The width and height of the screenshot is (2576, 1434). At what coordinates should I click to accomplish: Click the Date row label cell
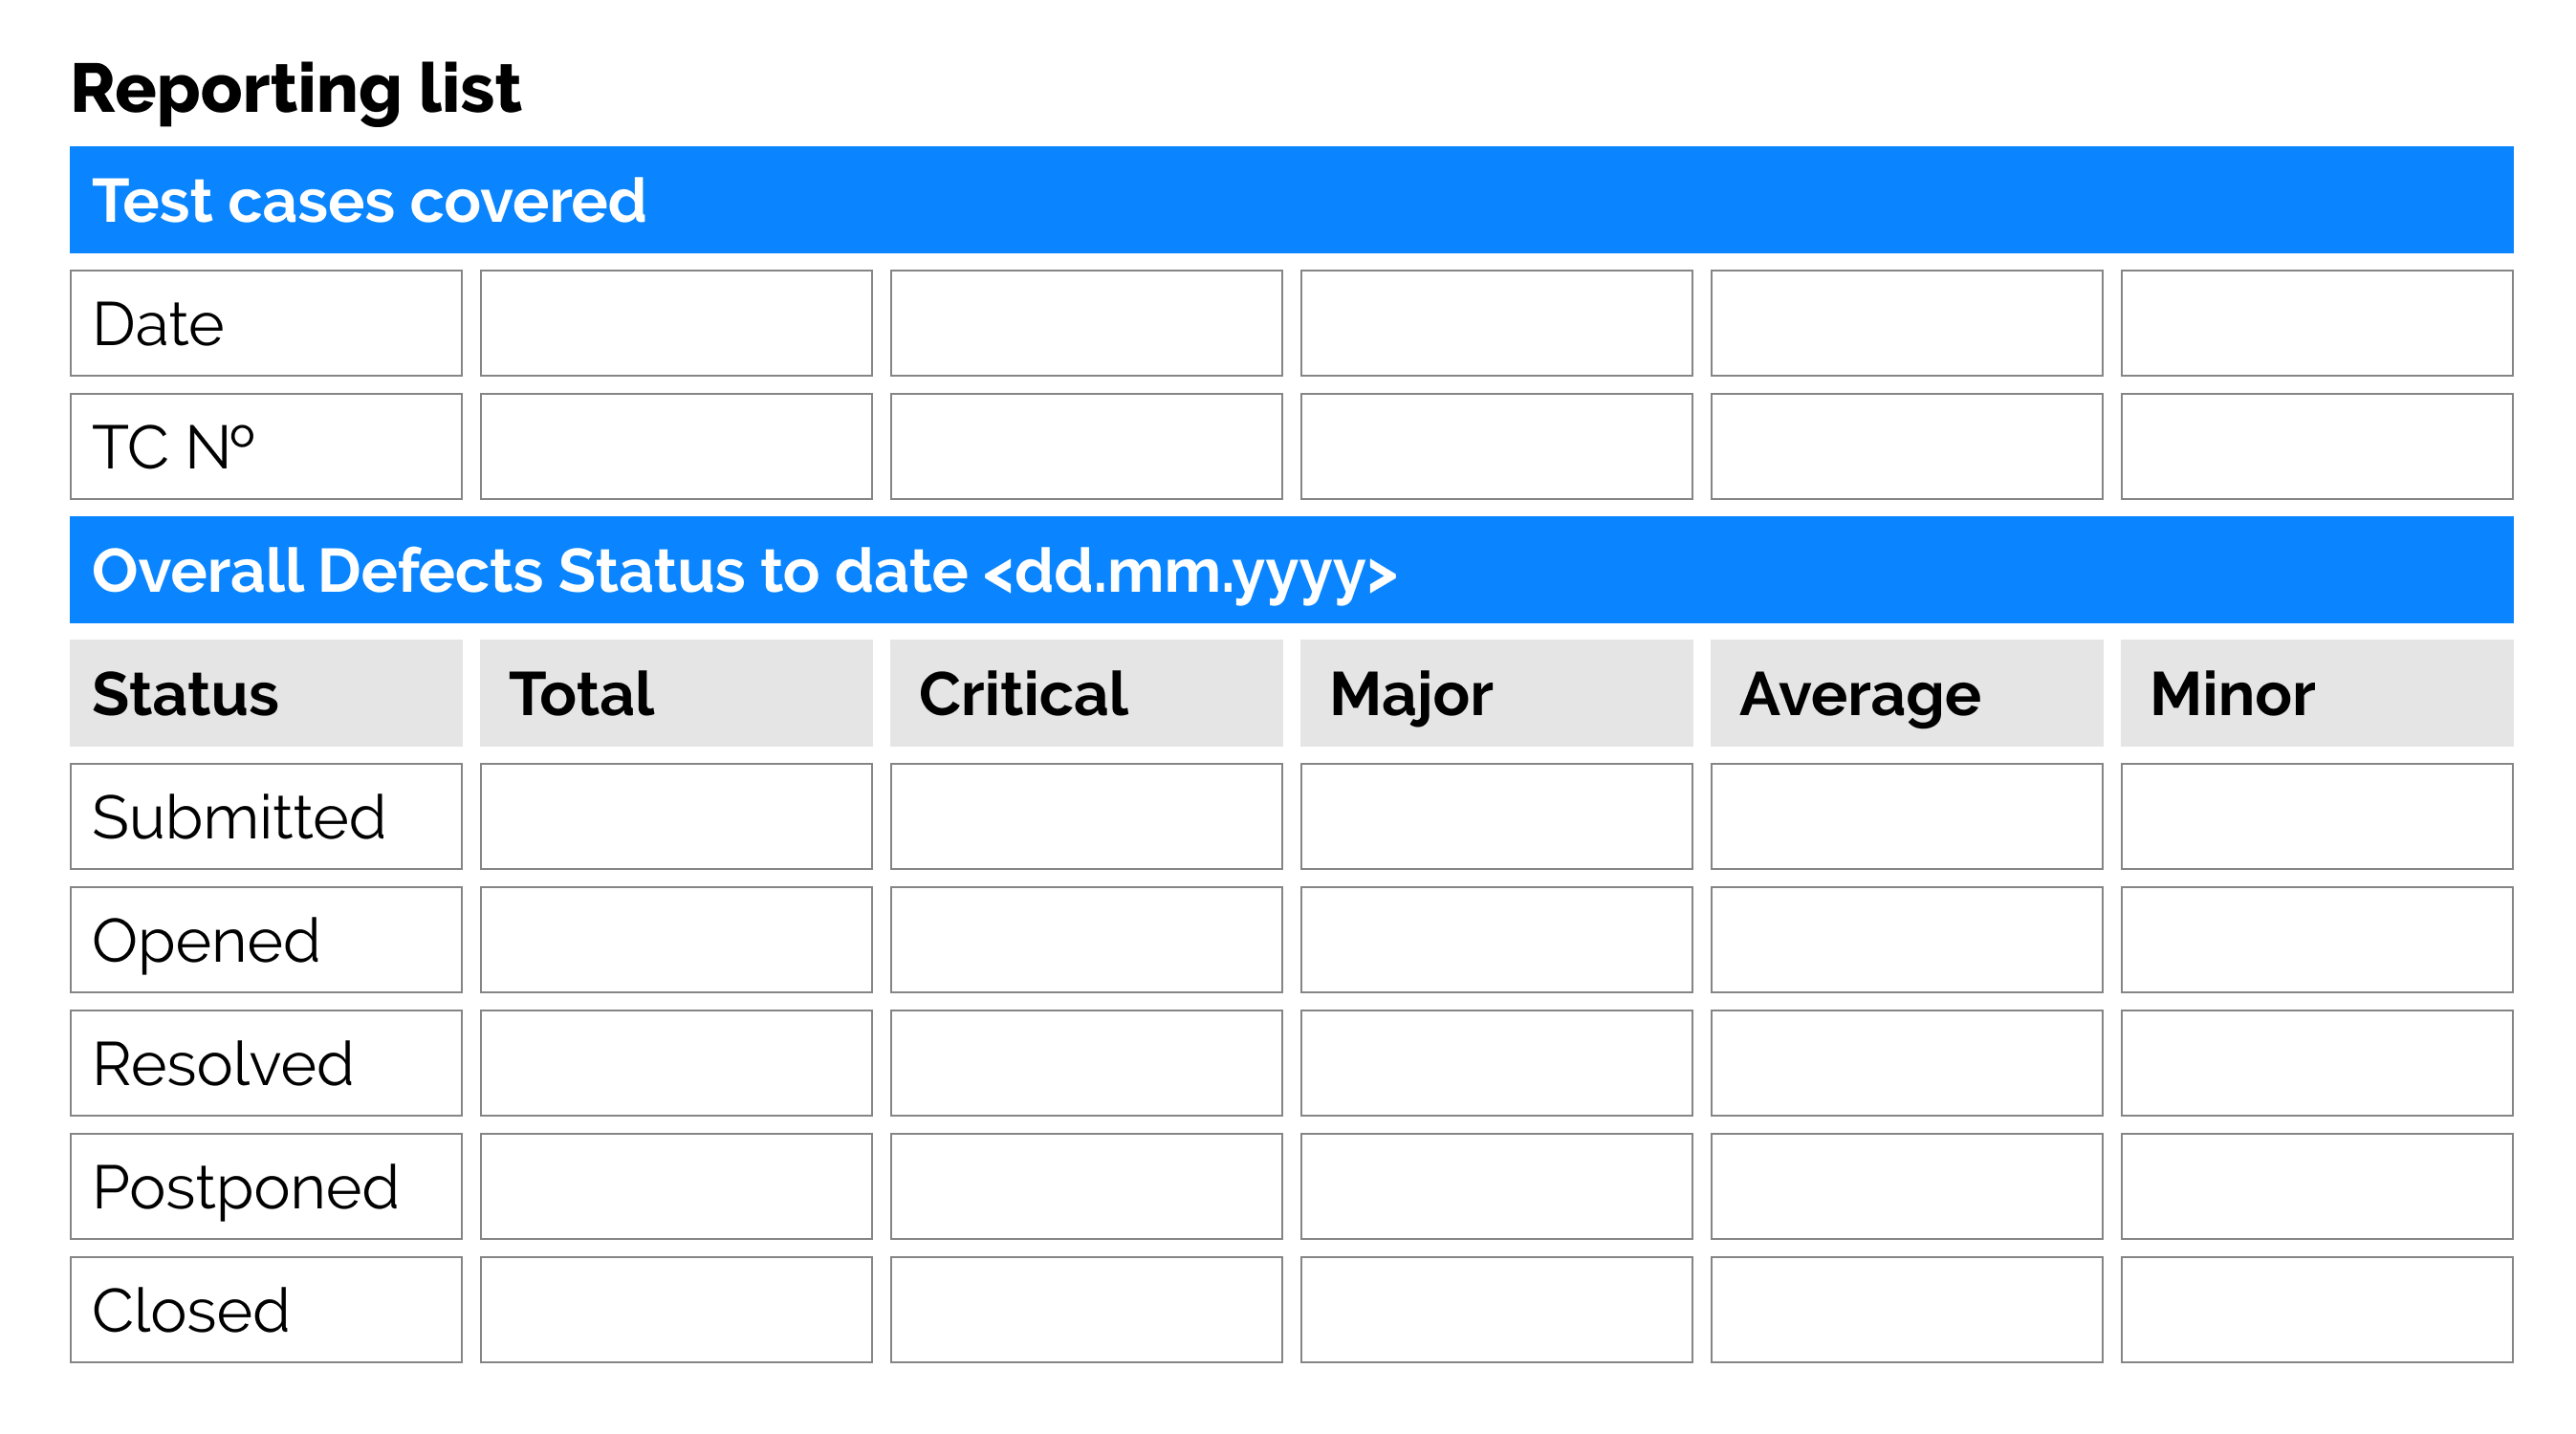pos(266,323)
